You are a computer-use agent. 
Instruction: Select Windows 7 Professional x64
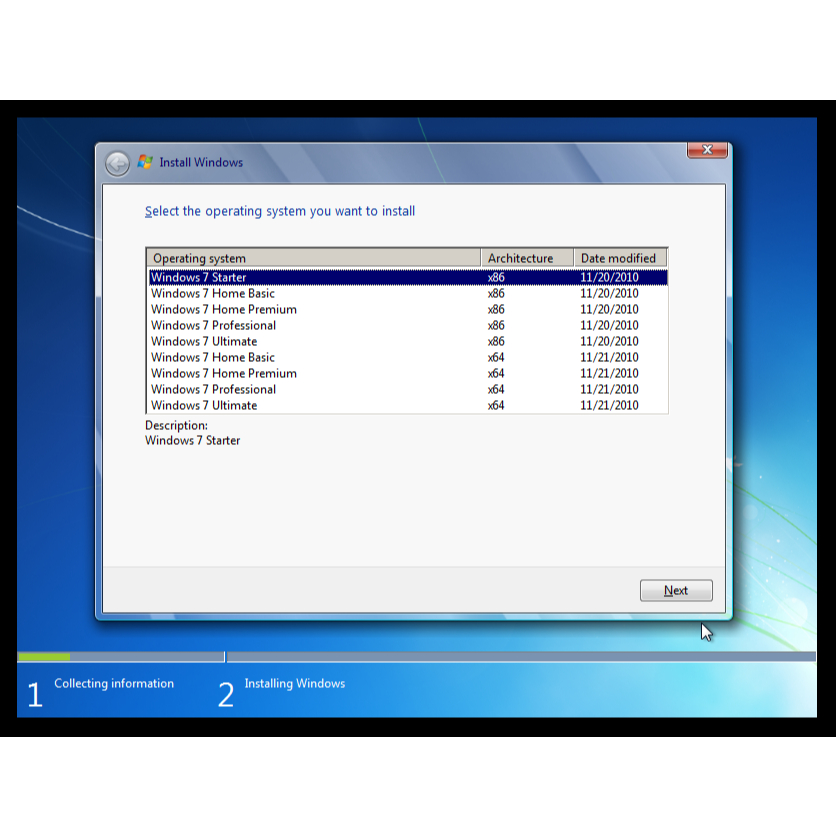tap(408, 389)
